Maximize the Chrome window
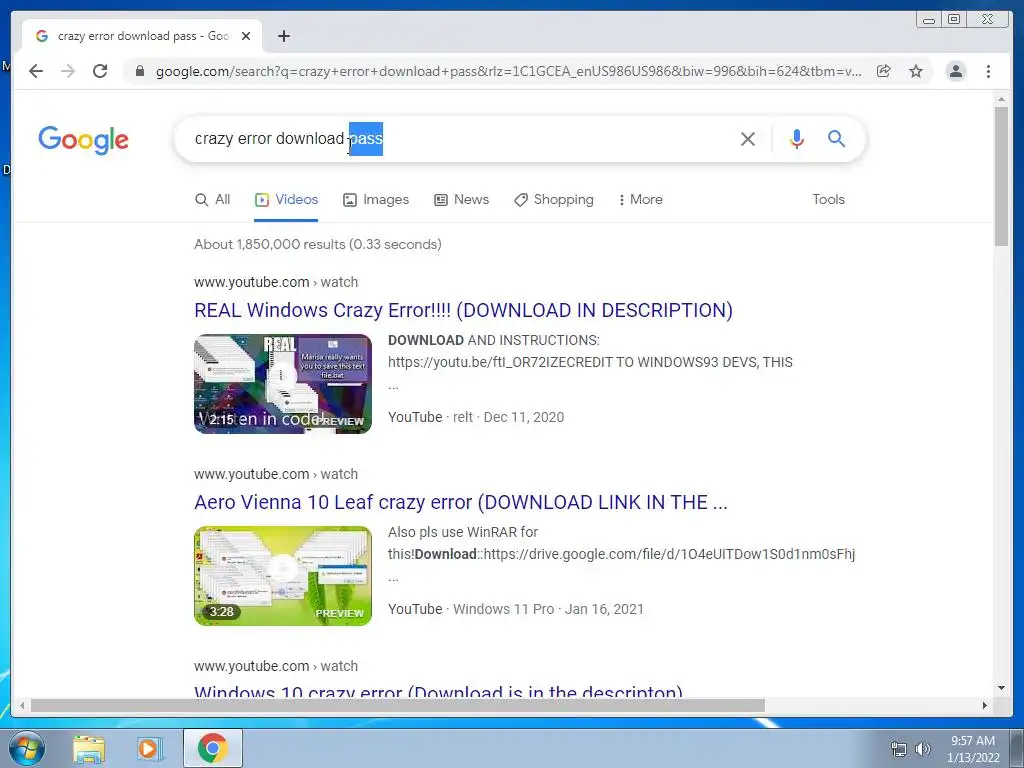Viewport: 1024px width, 768px height. 954,20
